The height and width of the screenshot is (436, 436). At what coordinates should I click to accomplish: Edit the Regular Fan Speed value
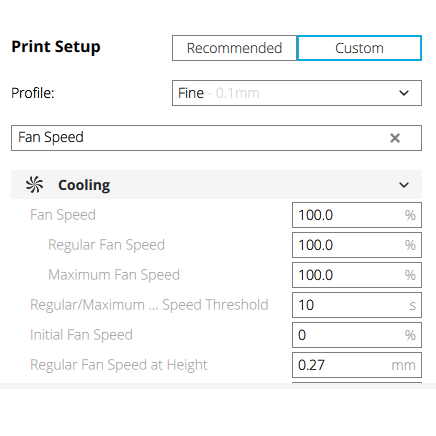point(357,245)
